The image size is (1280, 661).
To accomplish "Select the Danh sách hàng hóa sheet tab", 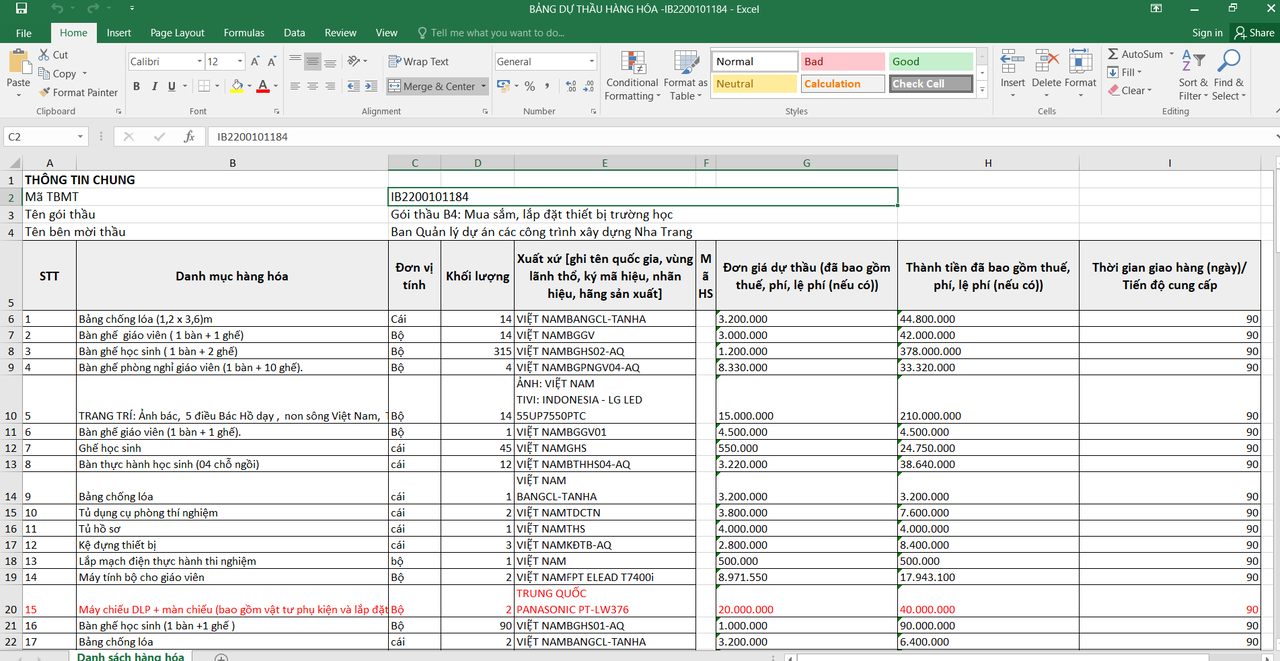I will tap(131, 656).
